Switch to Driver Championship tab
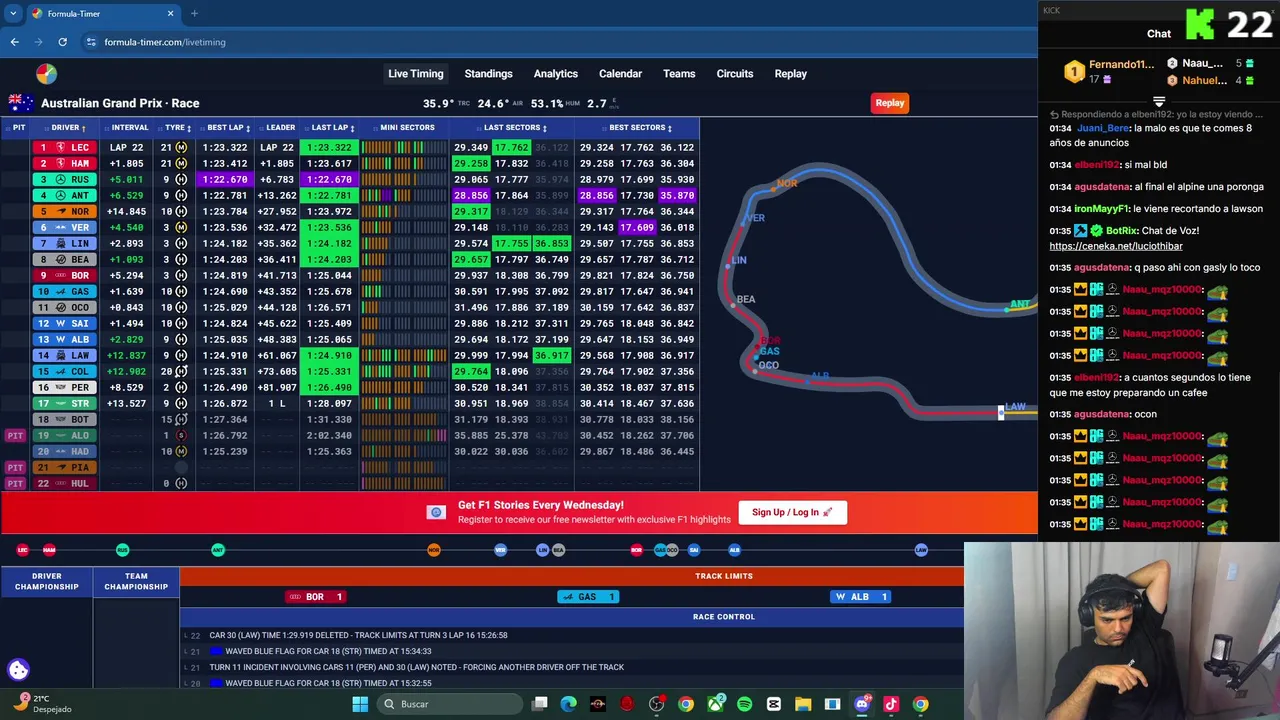The image size is (1280, 720). click(47, 581)
